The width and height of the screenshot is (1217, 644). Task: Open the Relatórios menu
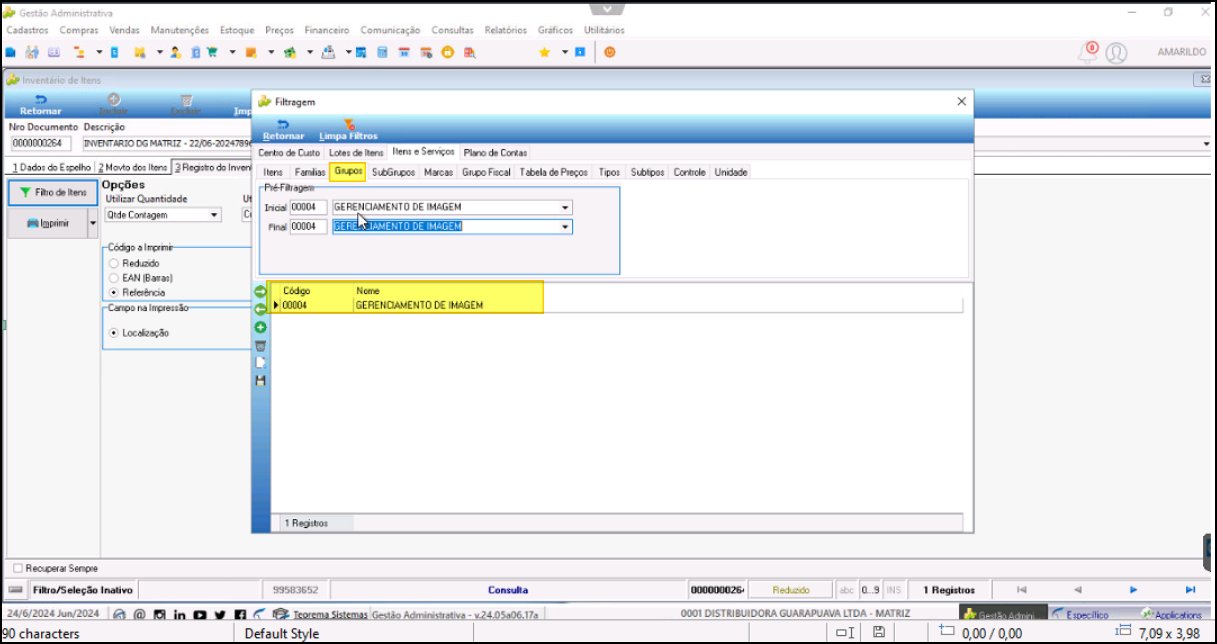pyautogui.click(x=506, y=30)
